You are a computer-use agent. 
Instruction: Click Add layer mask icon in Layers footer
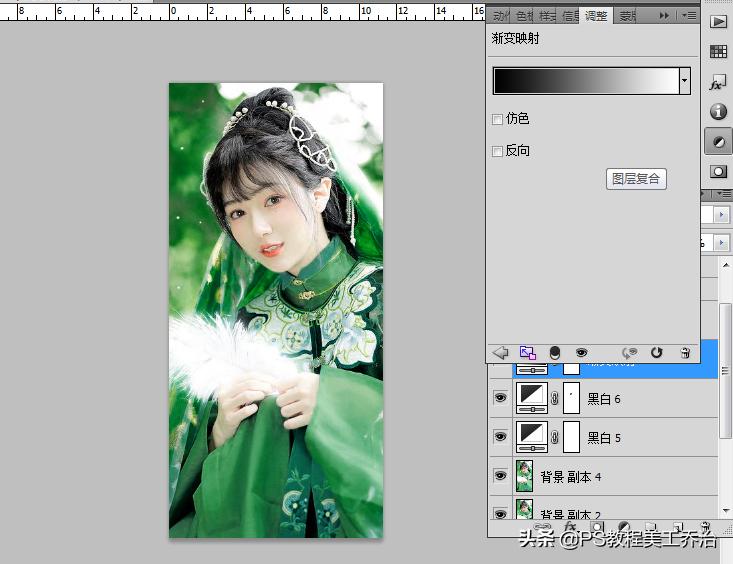click(x=596, y=528)
